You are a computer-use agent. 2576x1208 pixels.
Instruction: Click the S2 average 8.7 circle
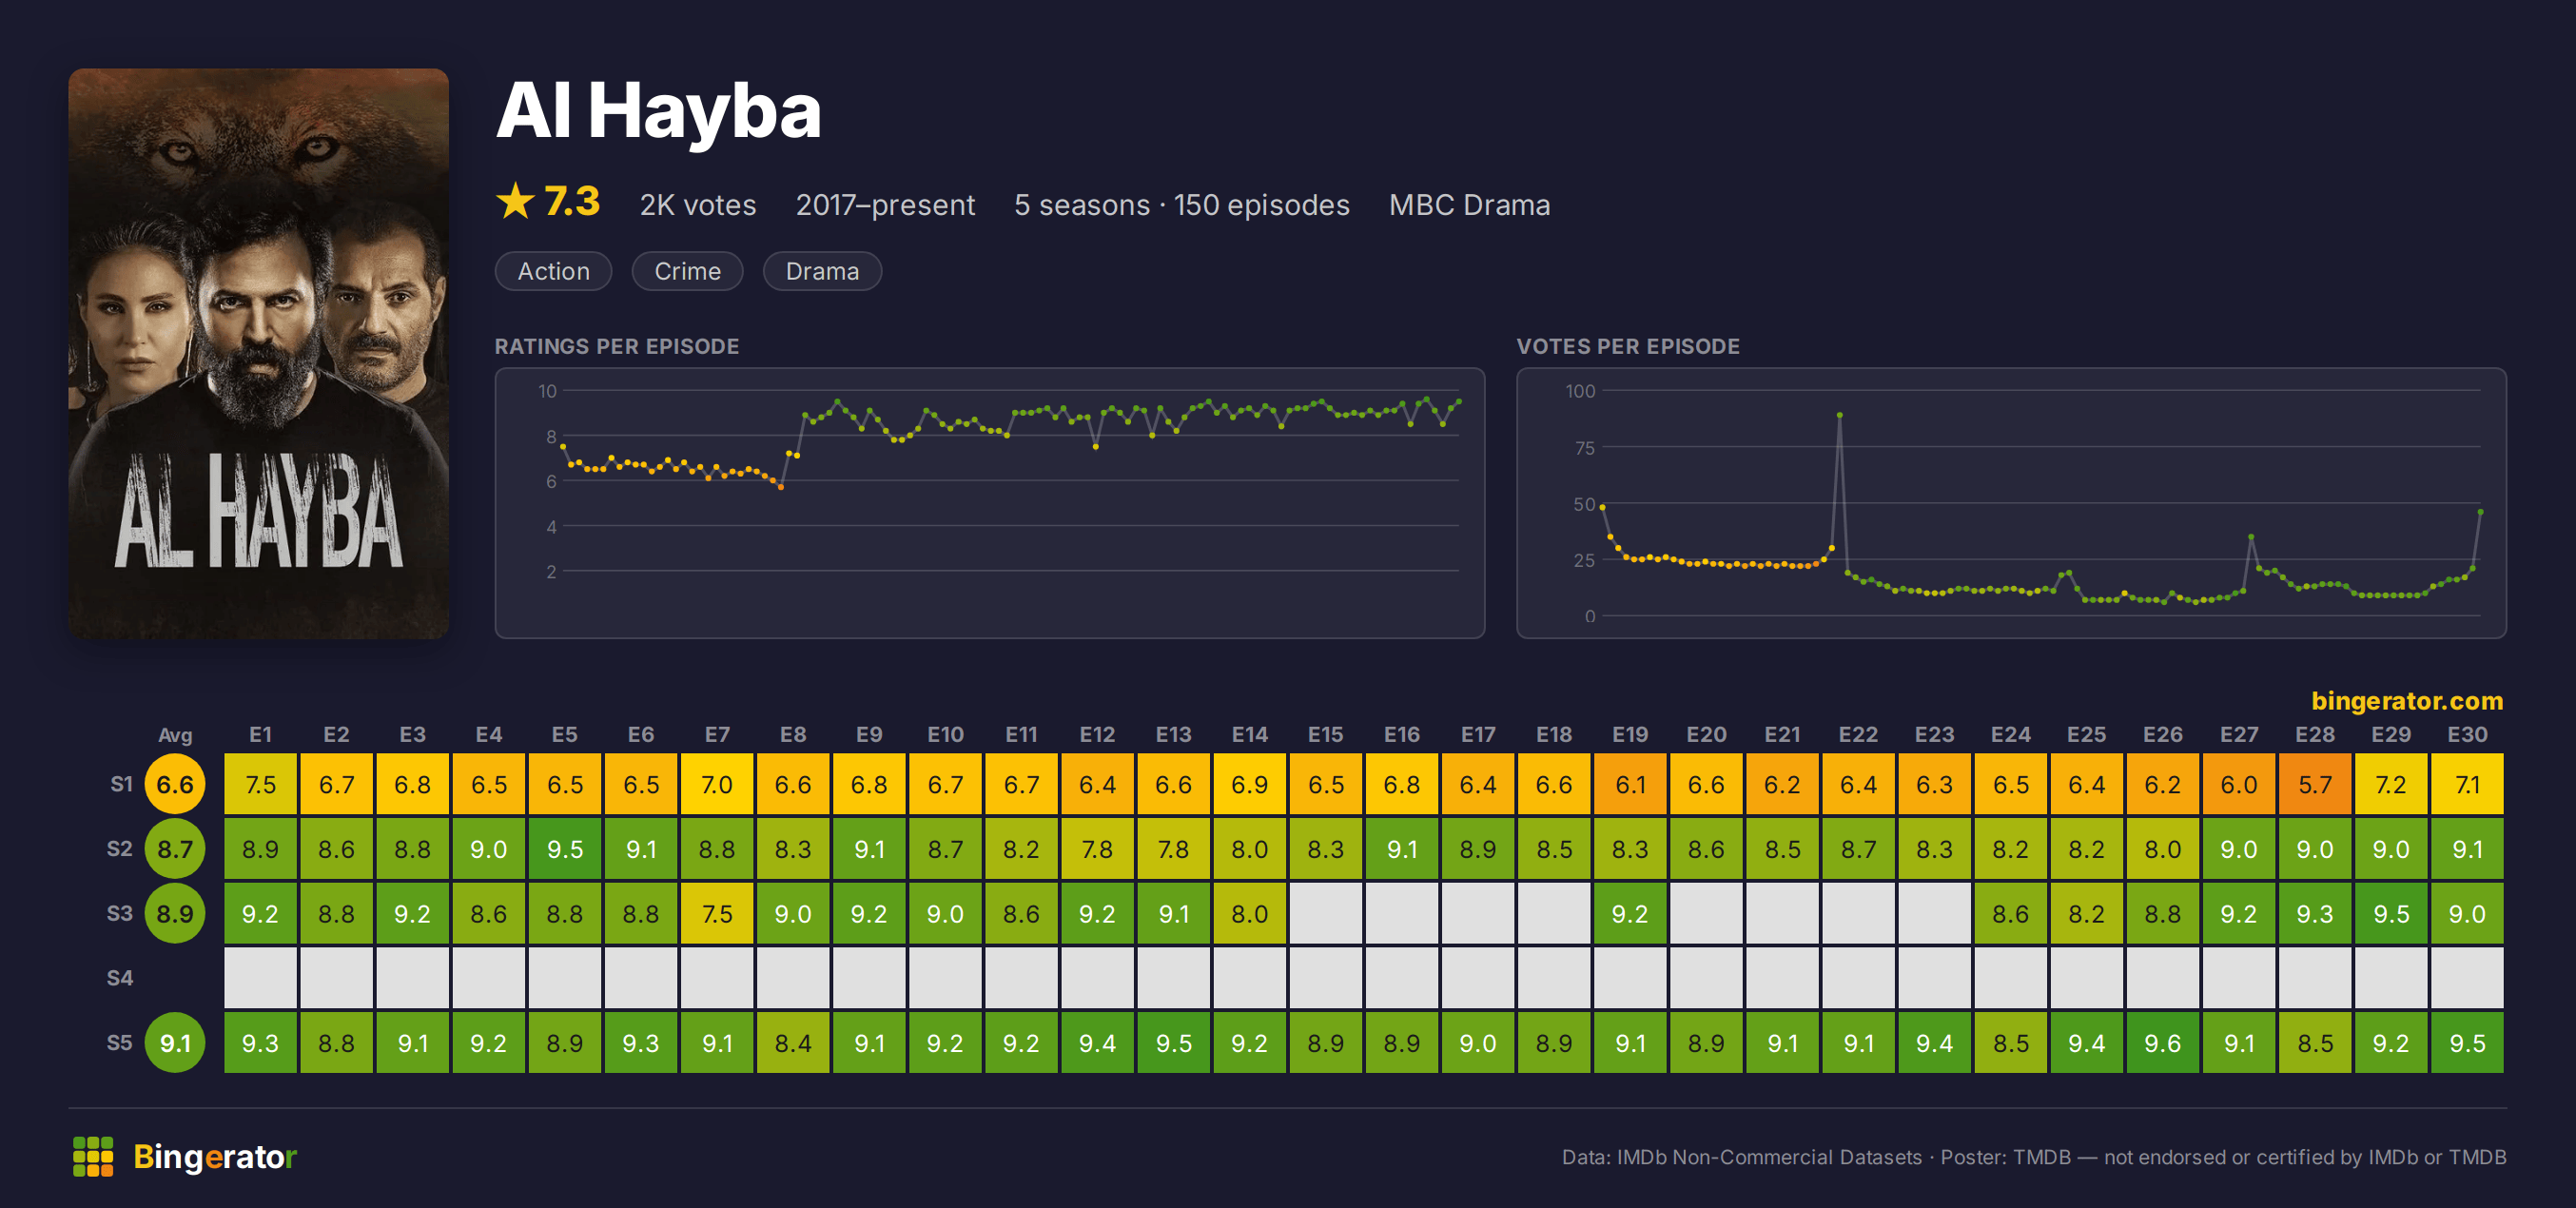175,849
